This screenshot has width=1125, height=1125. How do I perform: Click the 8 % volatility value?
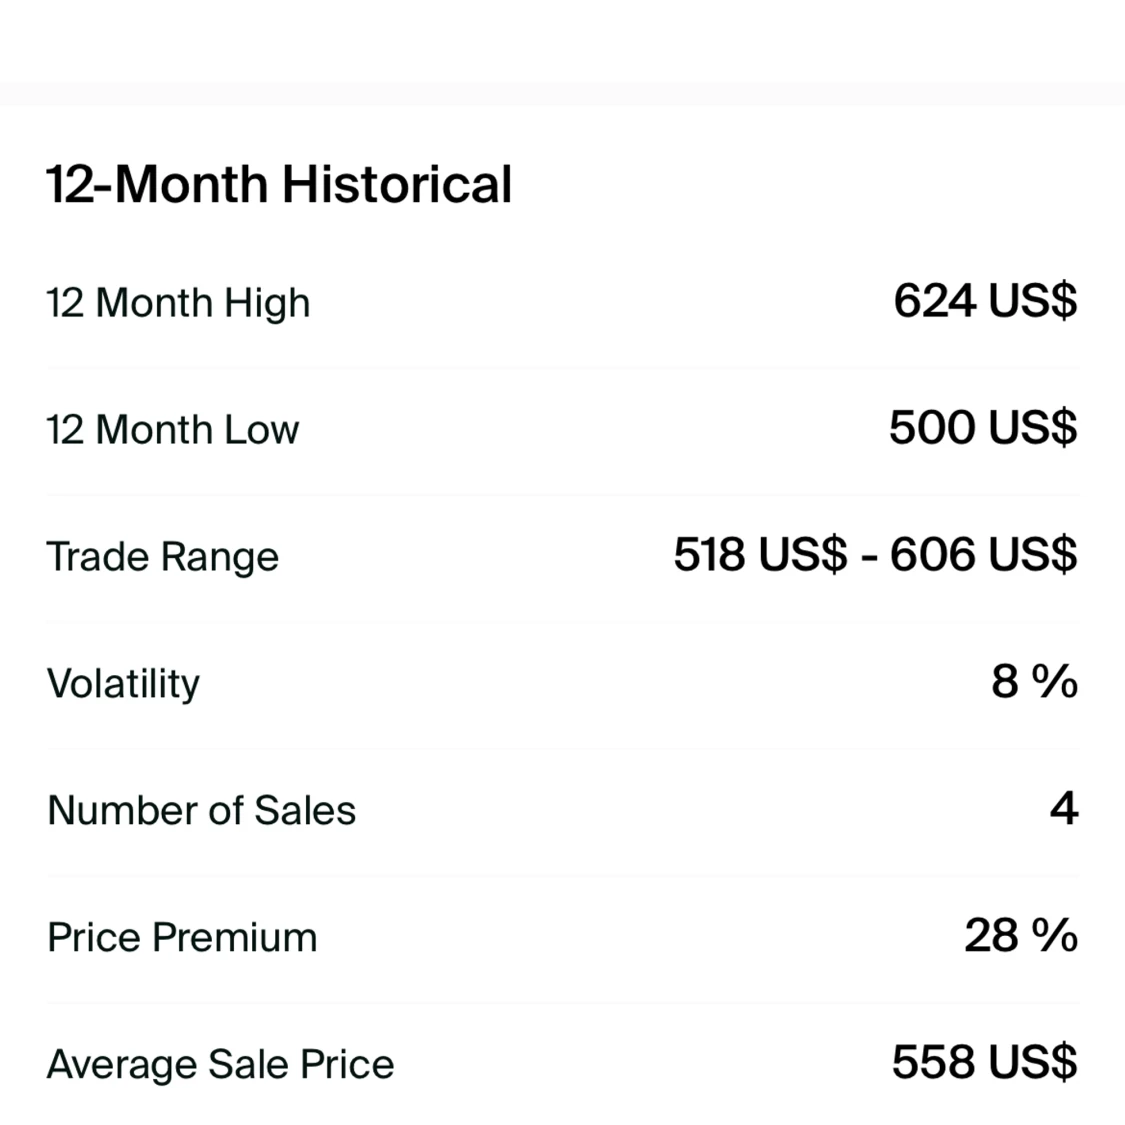pos(1034,681)
